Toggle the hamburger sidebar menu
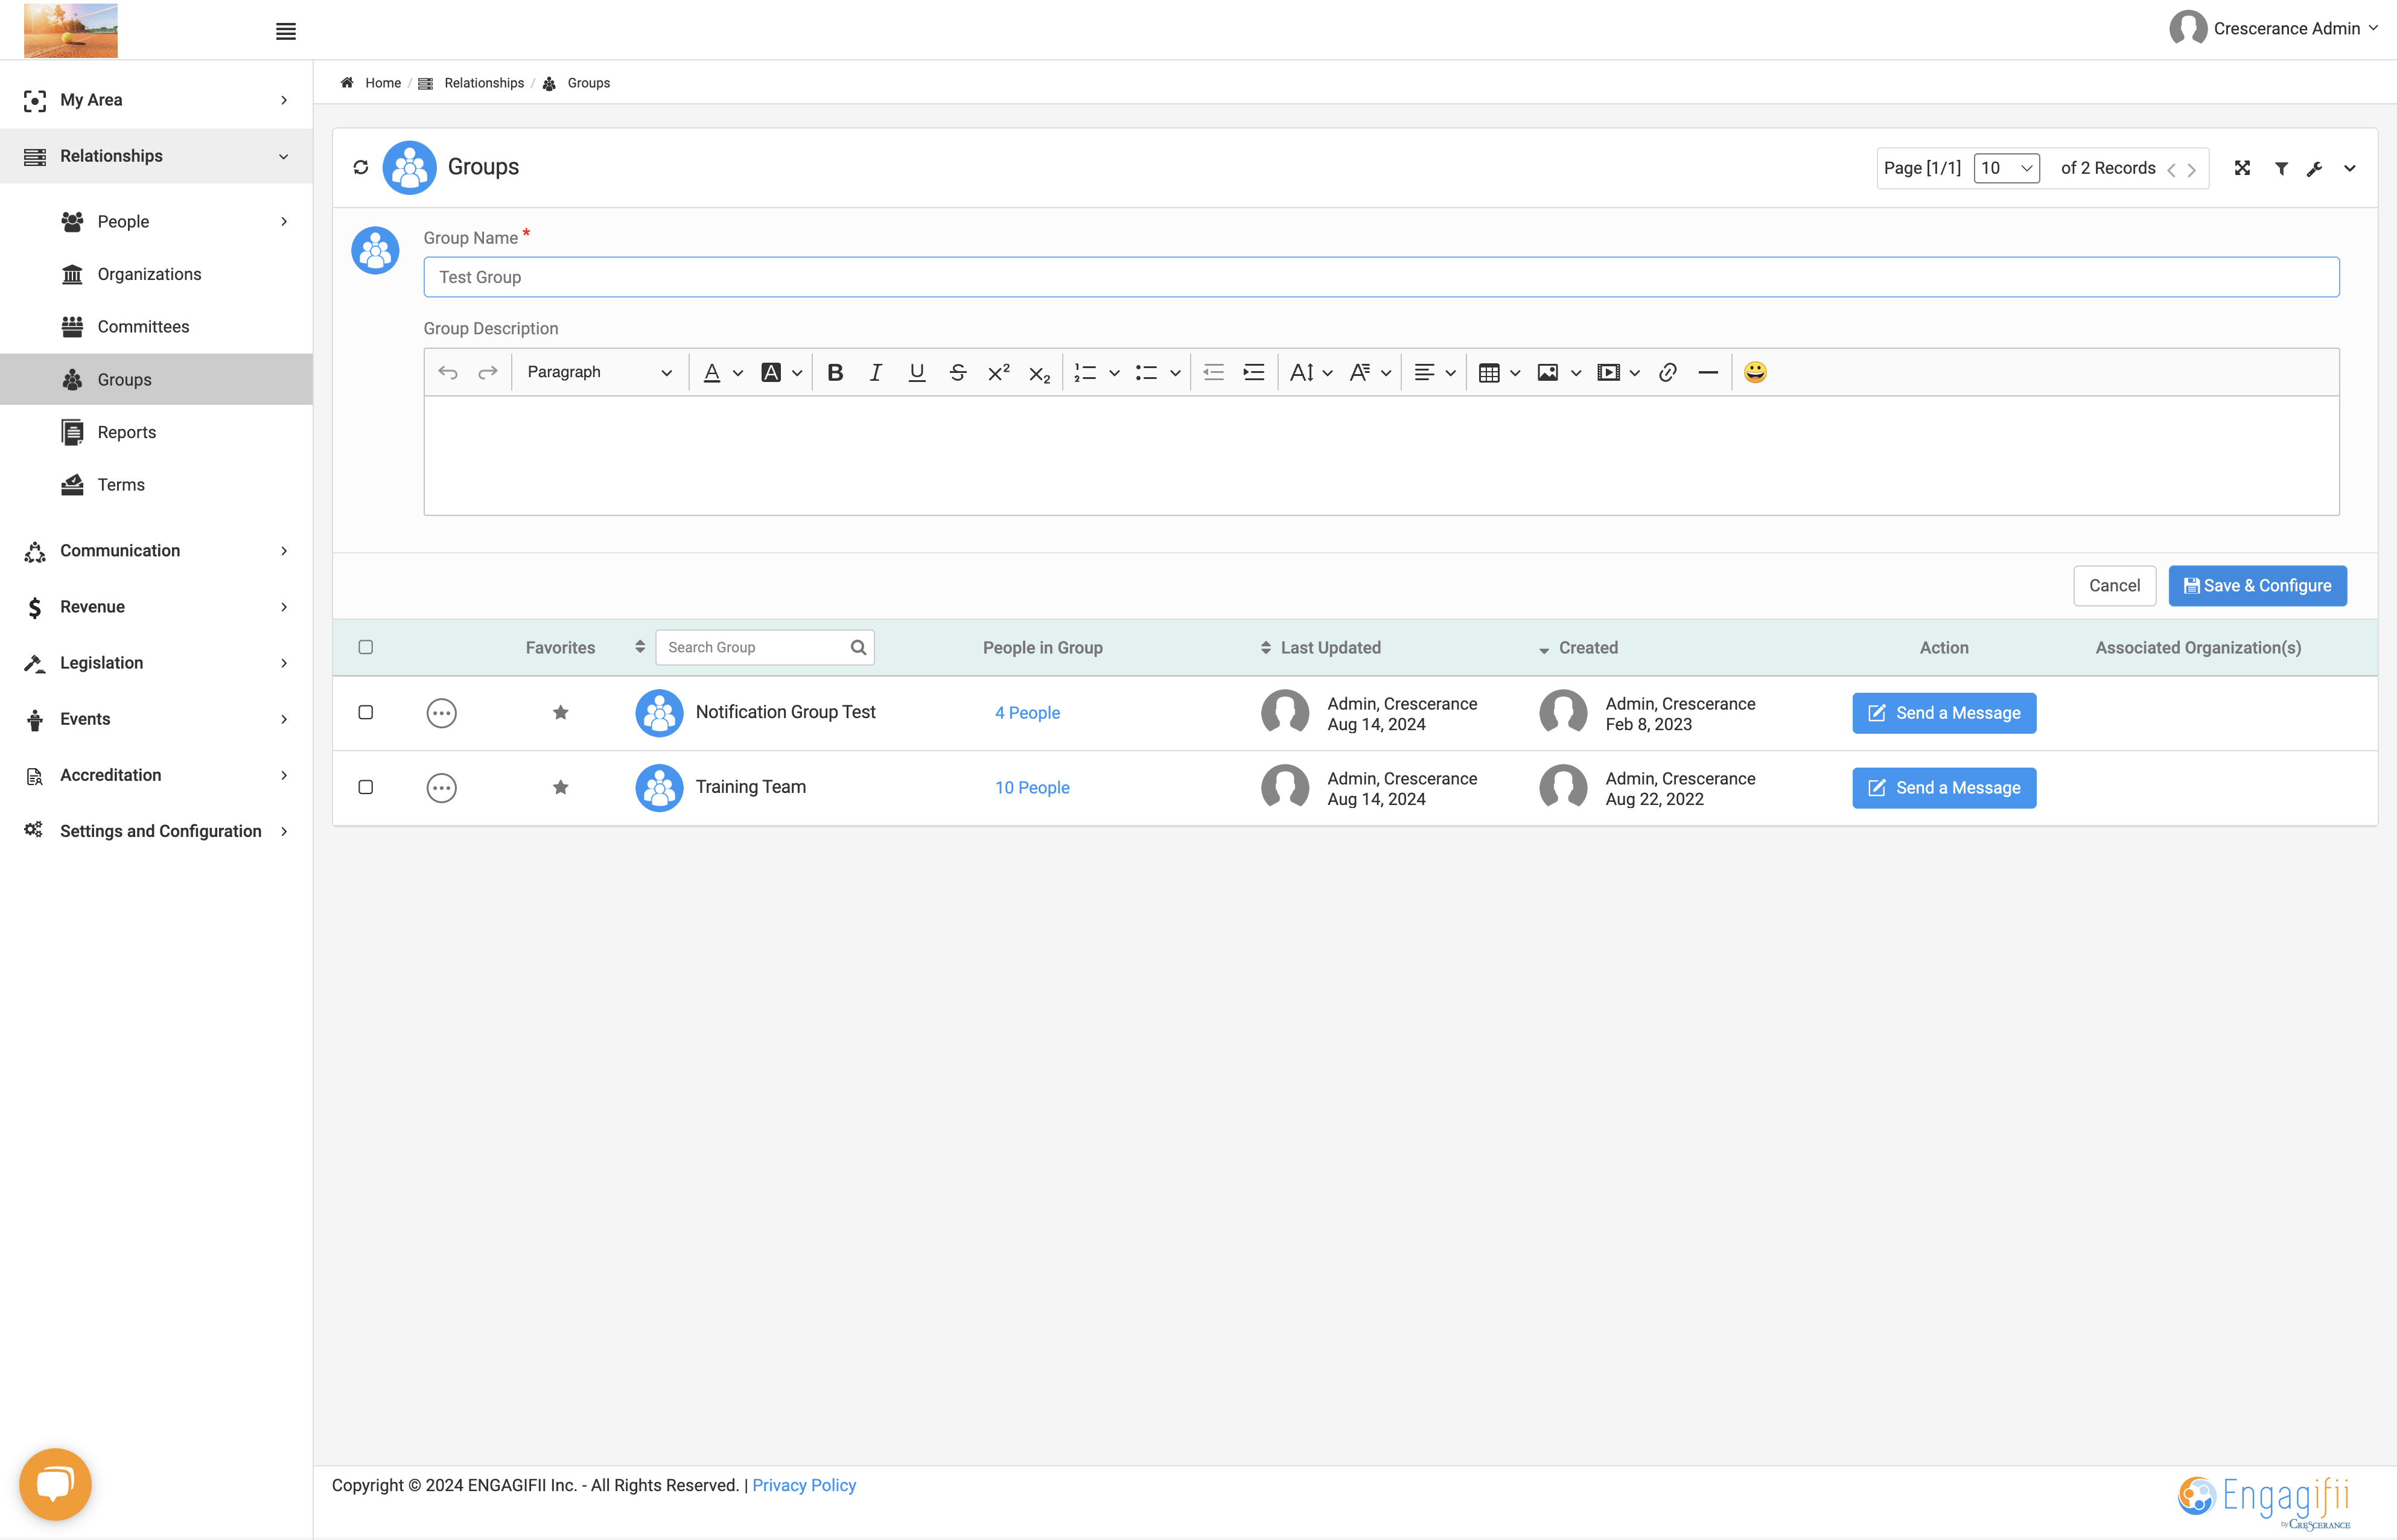This screenshot has width=2397, height=1540. [285, 31]
